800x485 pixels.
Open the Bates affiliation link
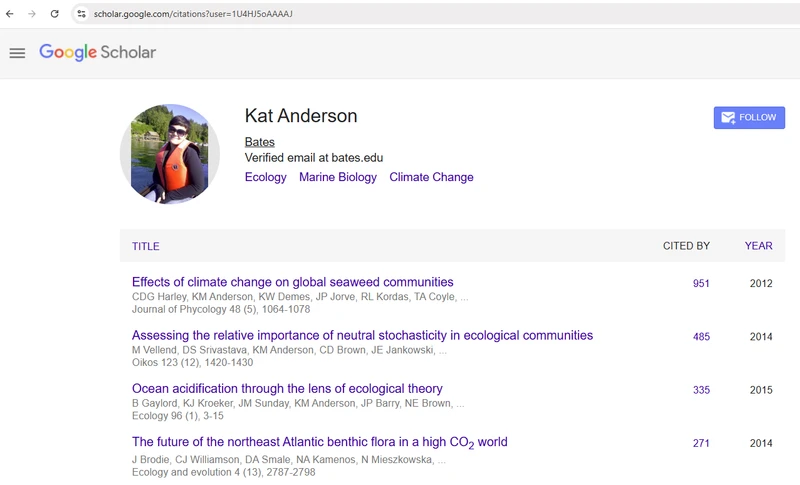pos(260,142)
